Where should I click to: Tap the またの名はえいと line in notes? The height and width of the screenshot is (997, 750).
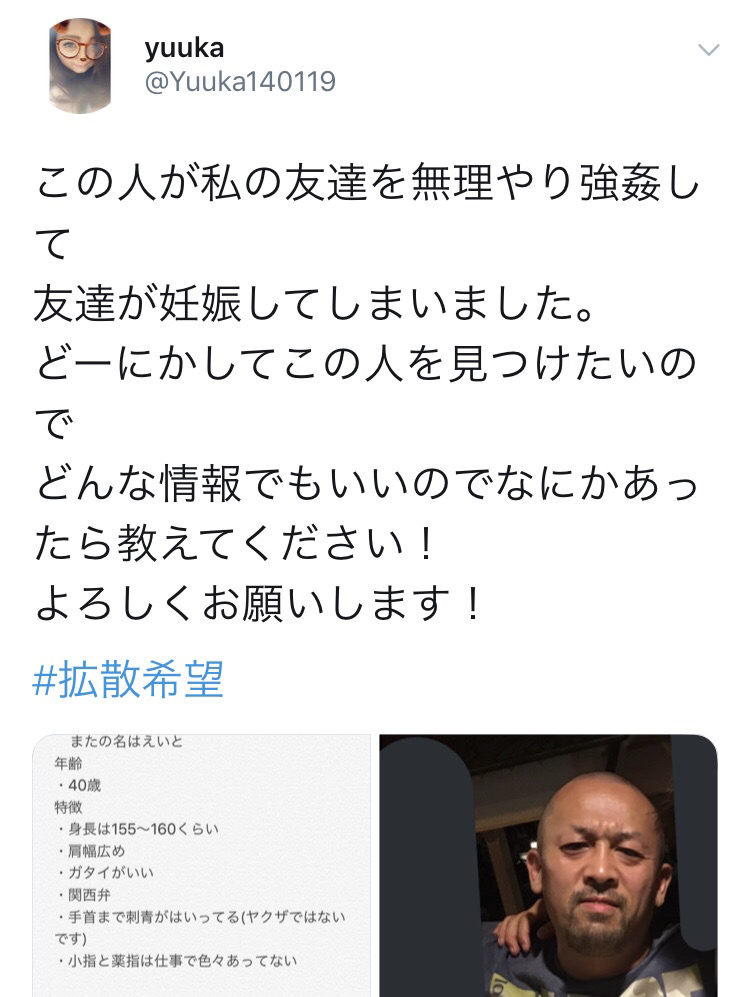(x=126, y=741)
